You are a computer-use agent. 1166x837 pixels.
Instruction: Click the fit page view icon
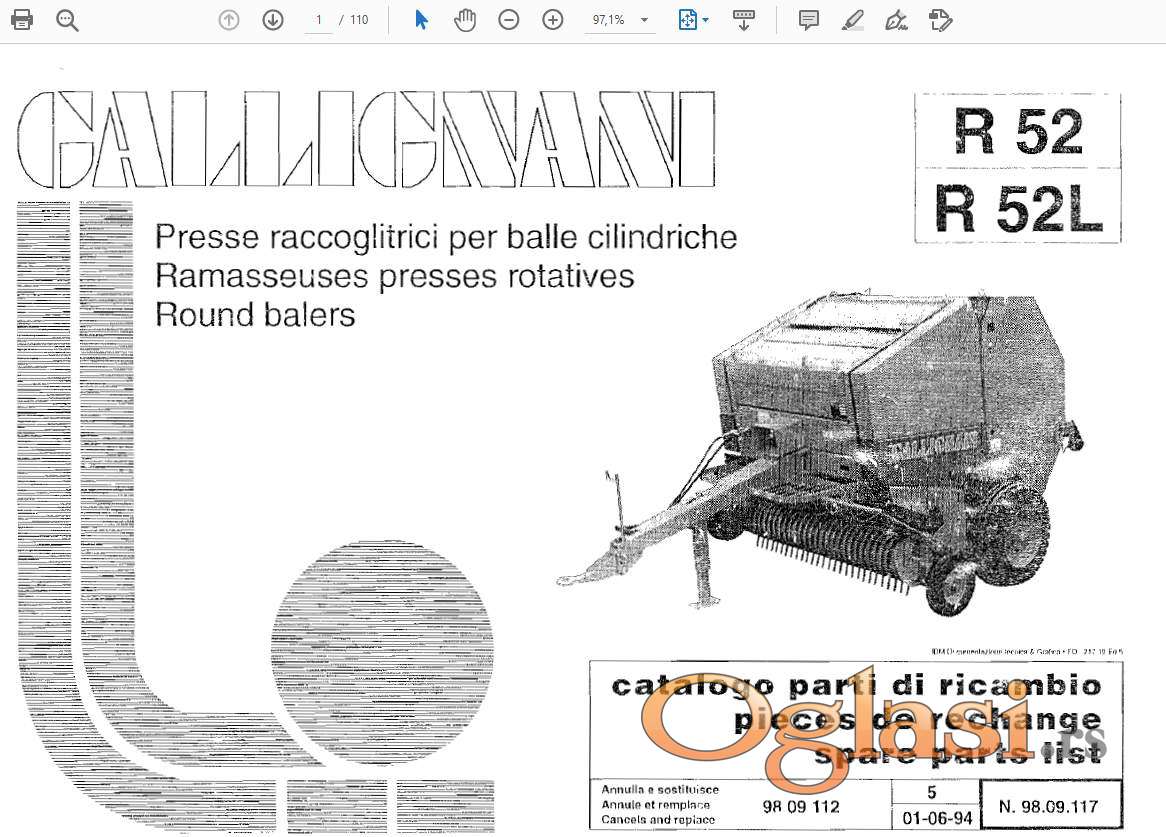point(687,20)
